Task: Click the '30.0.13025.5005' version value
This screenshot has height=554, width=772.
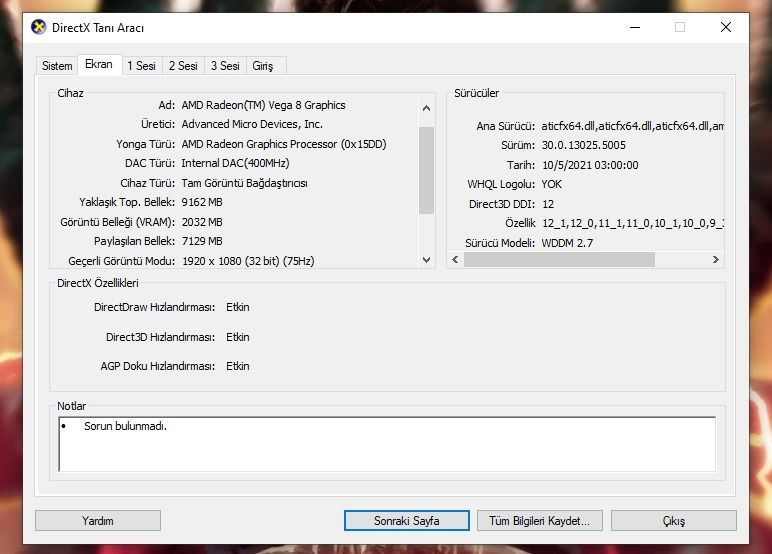Action: tap(583, 145)
